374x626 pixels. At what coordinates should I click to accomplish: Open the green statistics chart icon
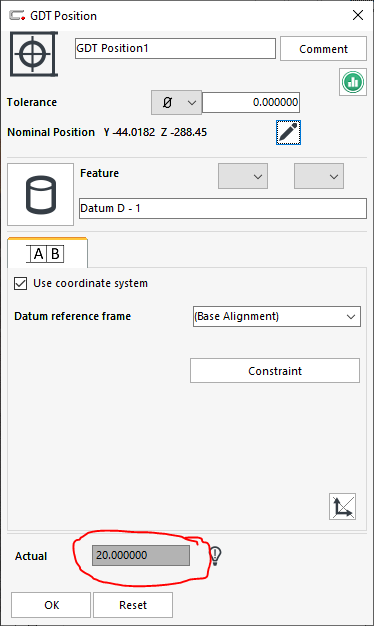point(353,82)
